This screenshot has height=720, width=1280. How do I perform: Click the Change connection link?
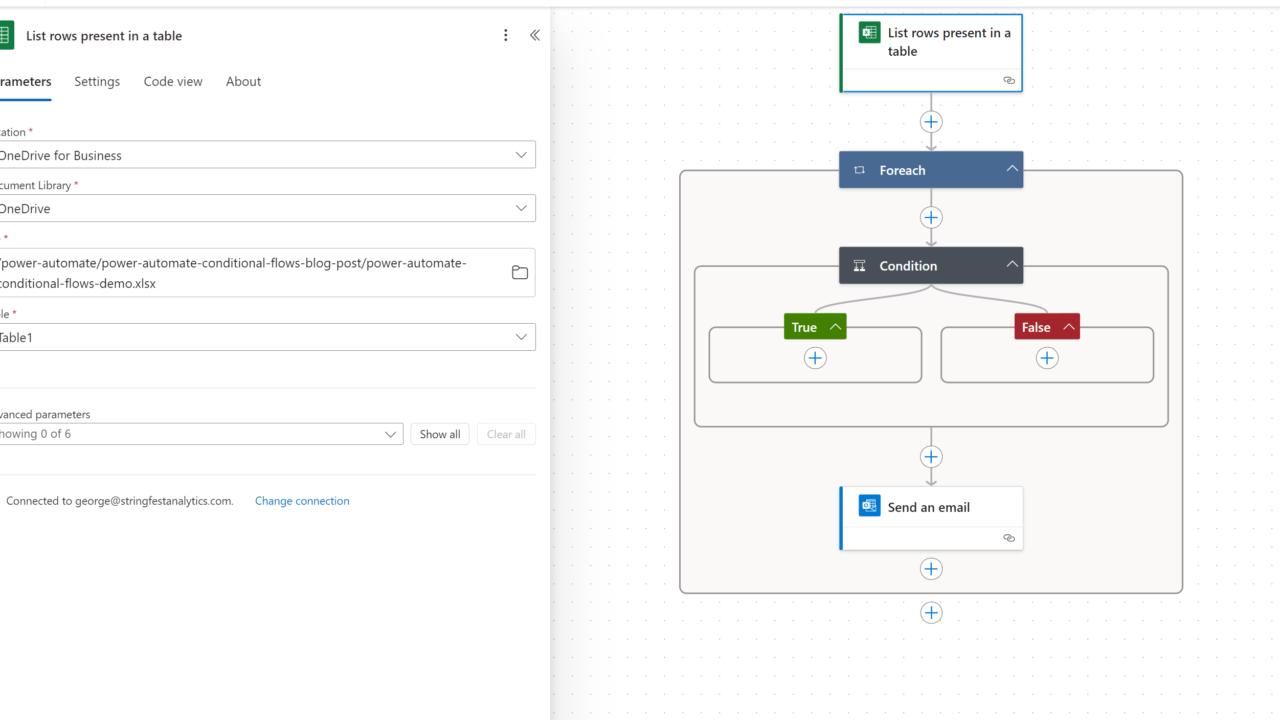[302, 501]
